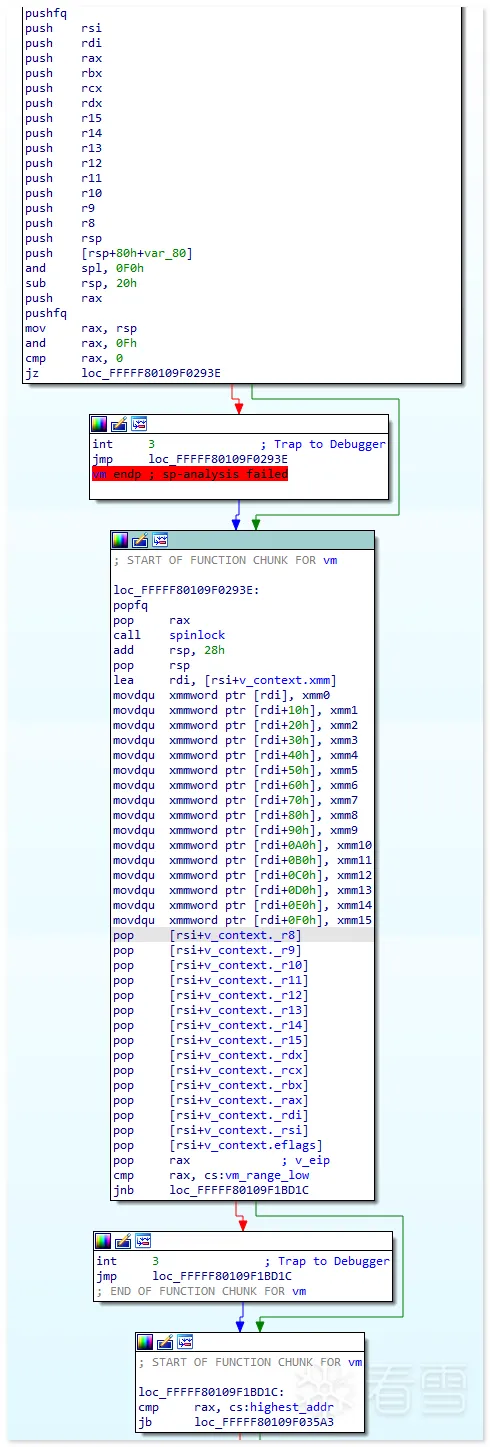Click 'jz loc_FFFFF80109F0293E' instruction
The width and height of the screenshot is (490, 1447).
coord(123,373)
